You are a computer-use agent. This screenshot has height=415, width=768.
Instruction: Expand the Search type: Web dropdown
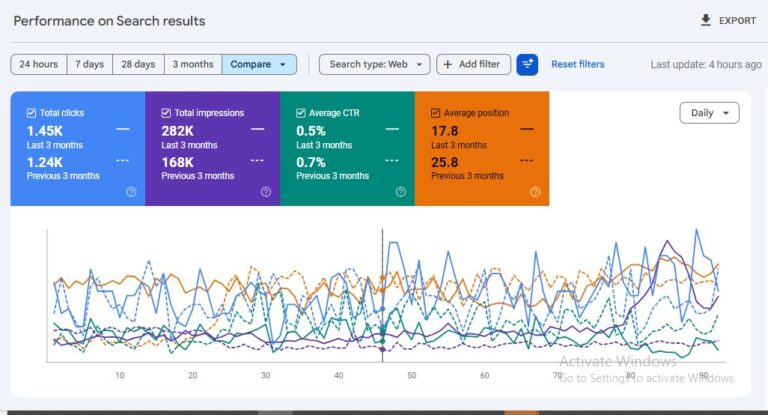point(374,64)
